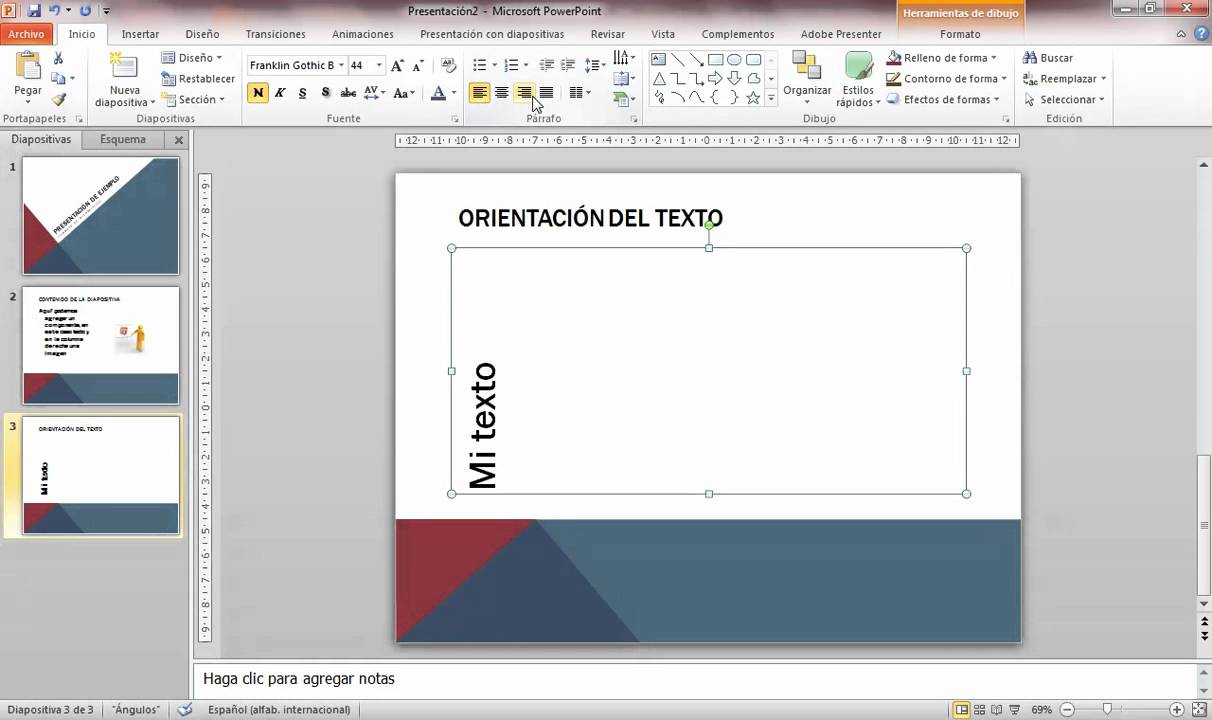Select slide 1 thumbnail
The height and width of the screenshot is (720, 1212).
[x=101, y=215]
